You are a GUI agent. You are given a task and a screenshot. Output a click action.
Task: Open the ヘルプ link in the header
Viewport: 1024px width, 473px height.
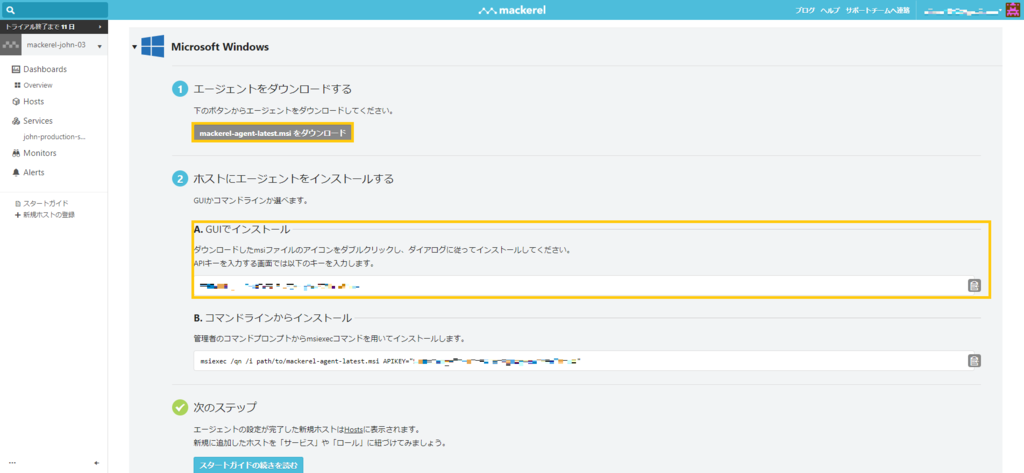click(830, 10)
